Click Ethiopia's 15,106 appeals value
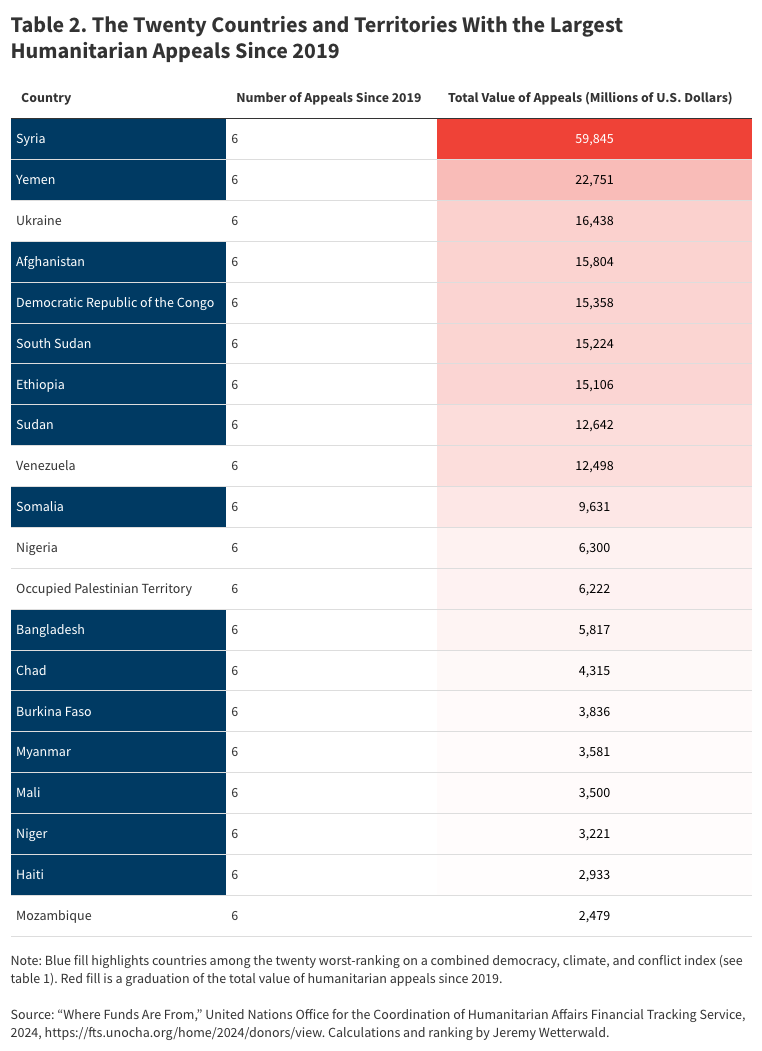The width and height of the screenshot is (762, 1051). 594,384
